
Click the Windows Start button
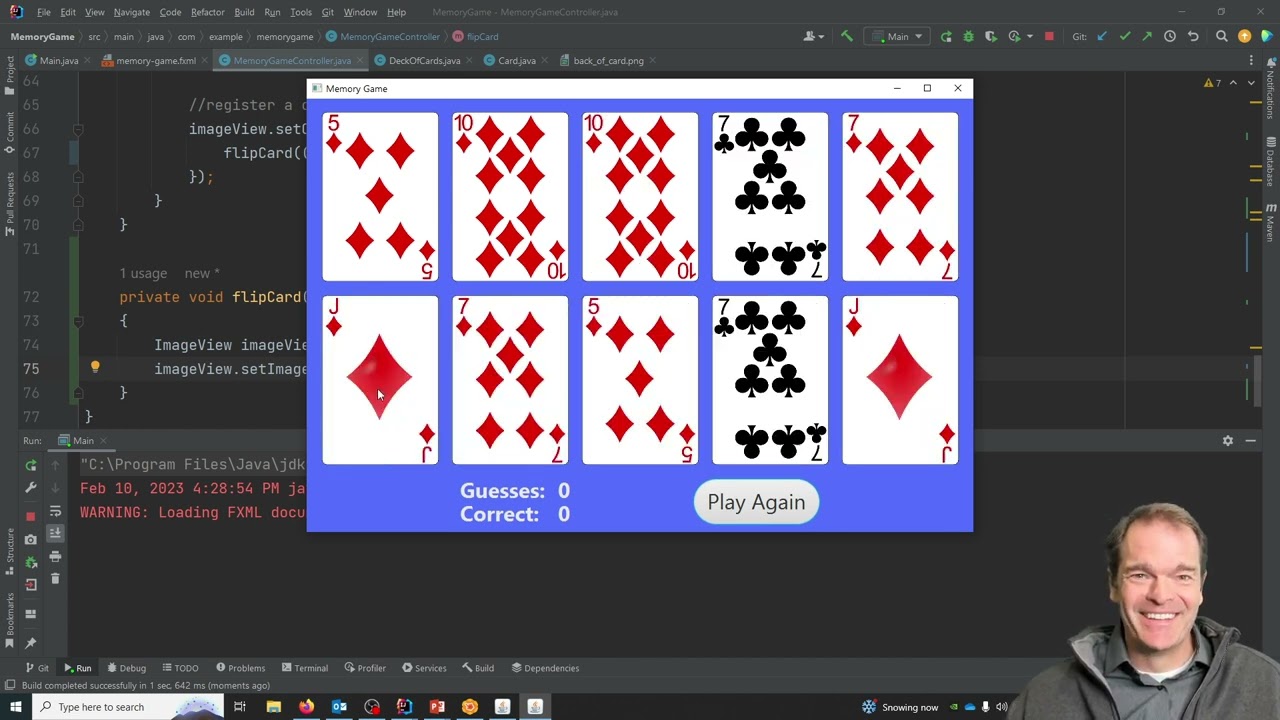pos(15,707)
